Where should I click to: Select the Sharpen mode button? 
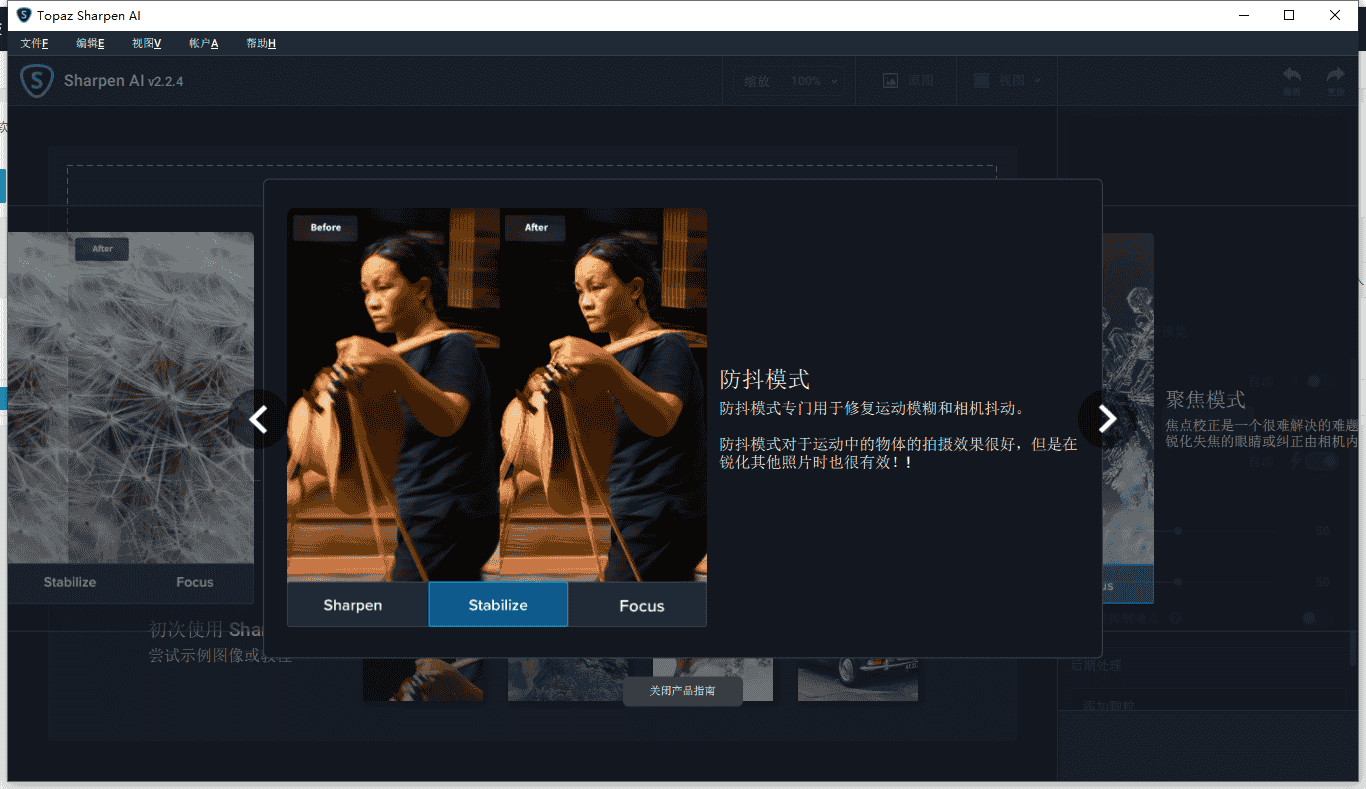353,605
